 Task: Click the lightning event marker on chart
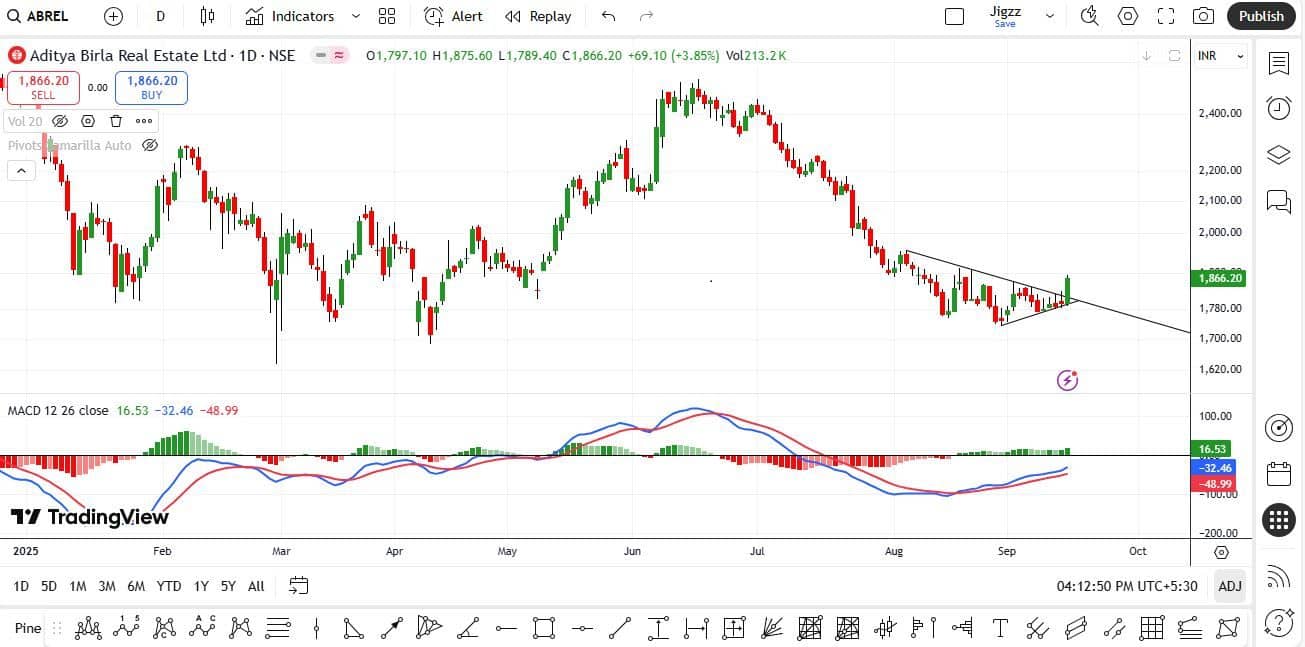click(x=1067, y=380)
